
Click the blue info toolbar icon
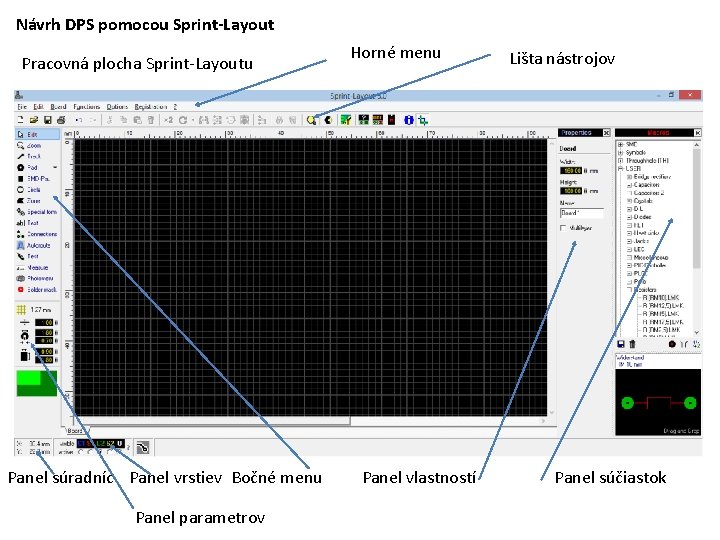pos(408,120)
